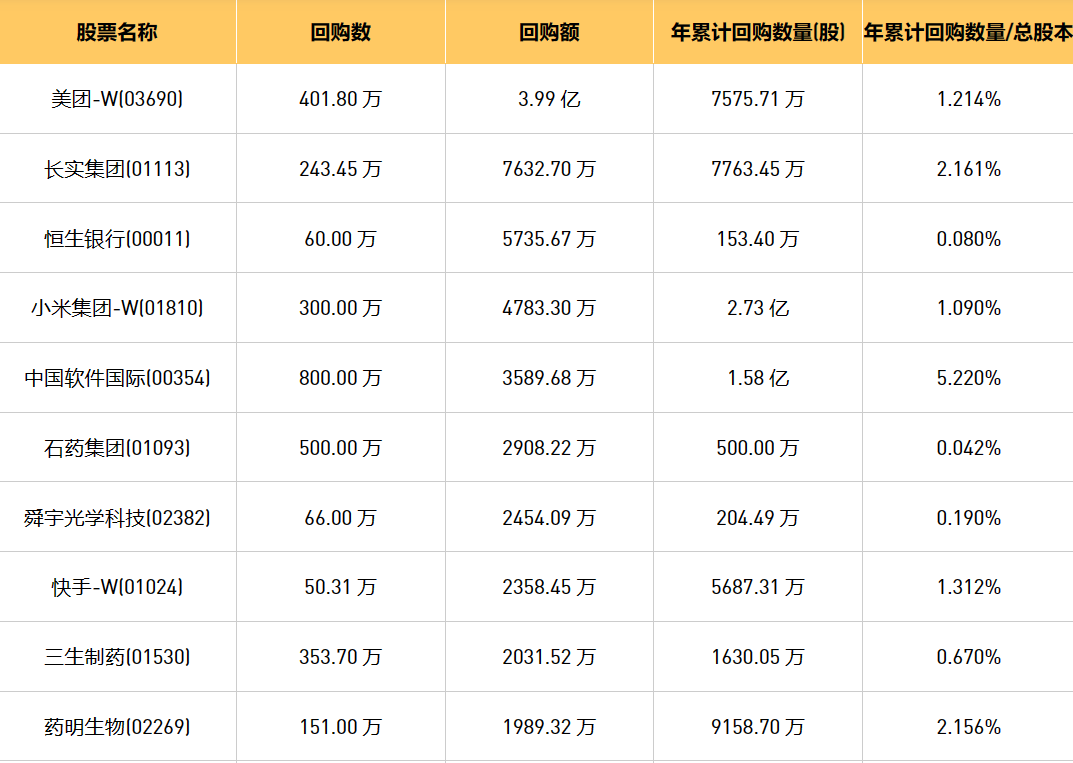This screenshot has width=1073, height=763.
Task: Click the 年累计回购数量(股) header
Action: coord(758,32)
